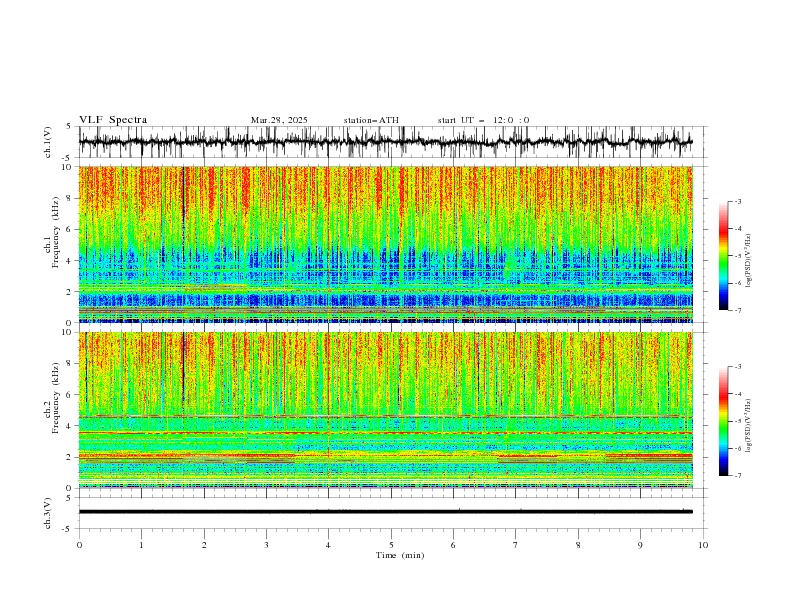This screenshot has width=792, height=612.
Task: Click time-axis tick label "4"
Action: [329, 545]
